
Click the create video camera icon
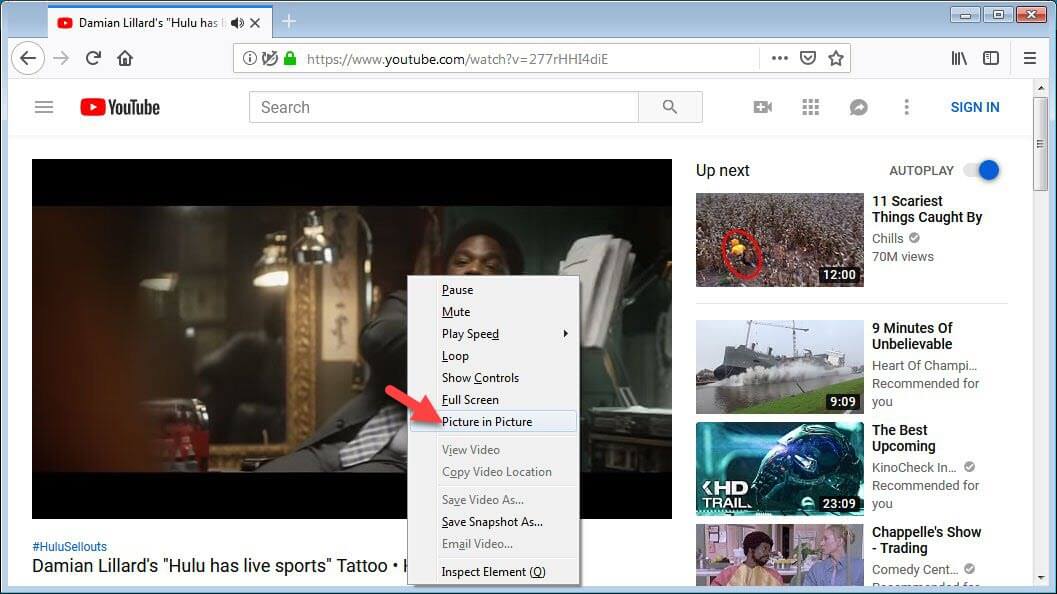pos(763,107)
